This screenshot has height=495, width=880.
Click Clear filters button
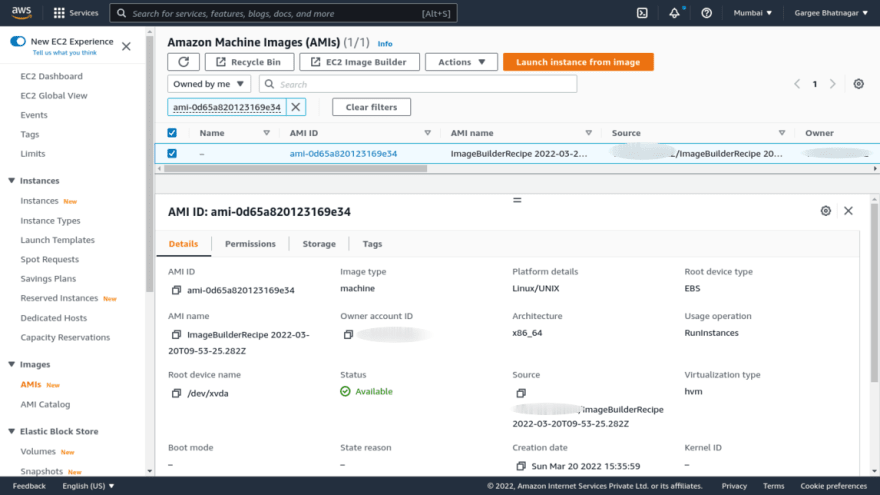(371, 107)
